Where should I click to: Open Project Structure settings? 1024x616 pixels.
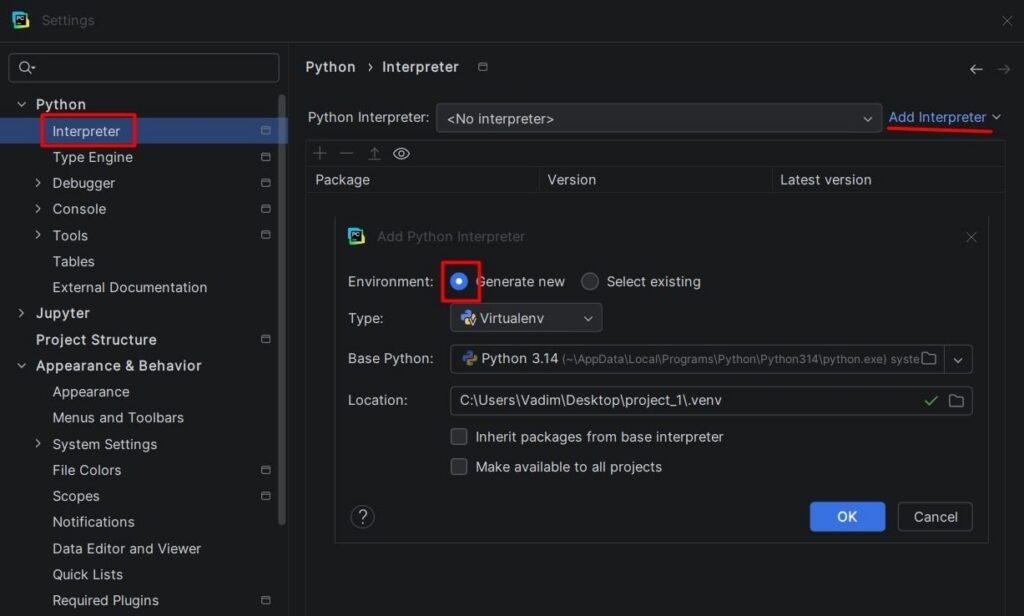tap(96, 340)
